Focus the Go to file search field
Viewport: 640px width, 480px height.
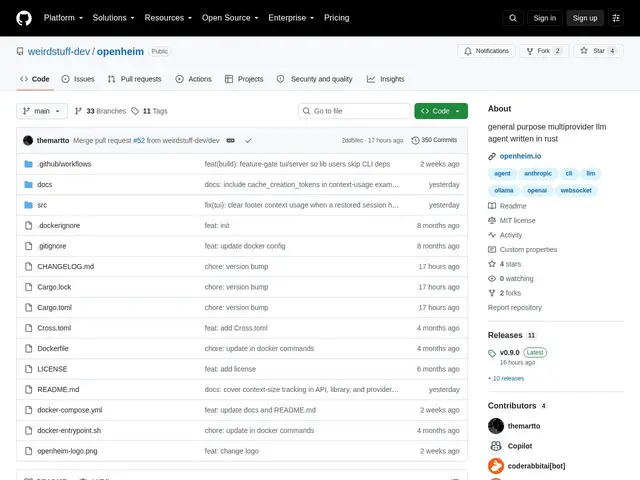(x=354, y=111)
